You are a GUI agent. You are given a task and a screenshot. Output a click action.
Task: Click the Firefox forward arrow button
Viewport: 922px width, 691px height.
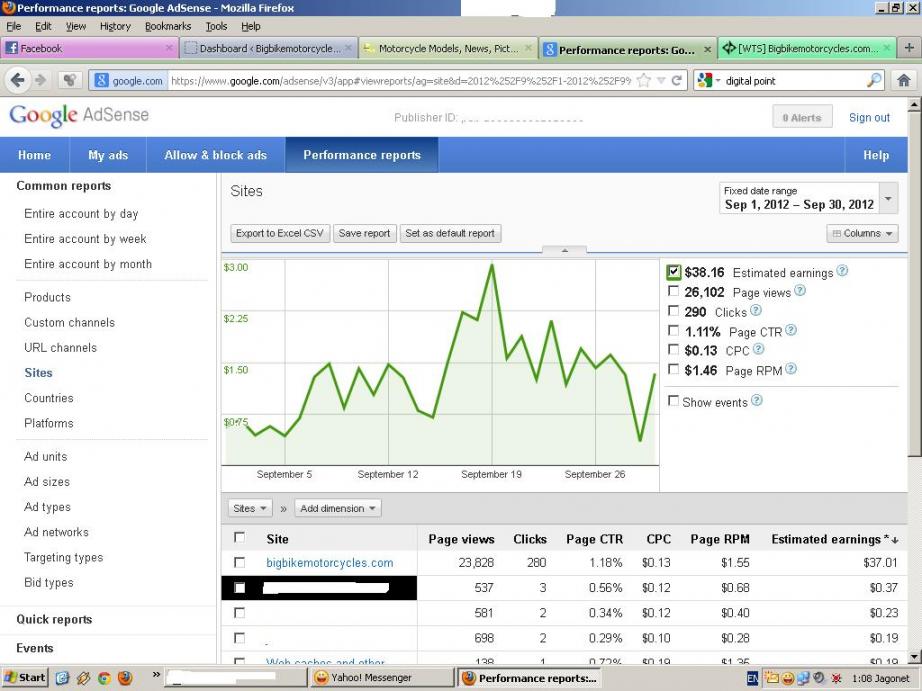pos(40,80)
